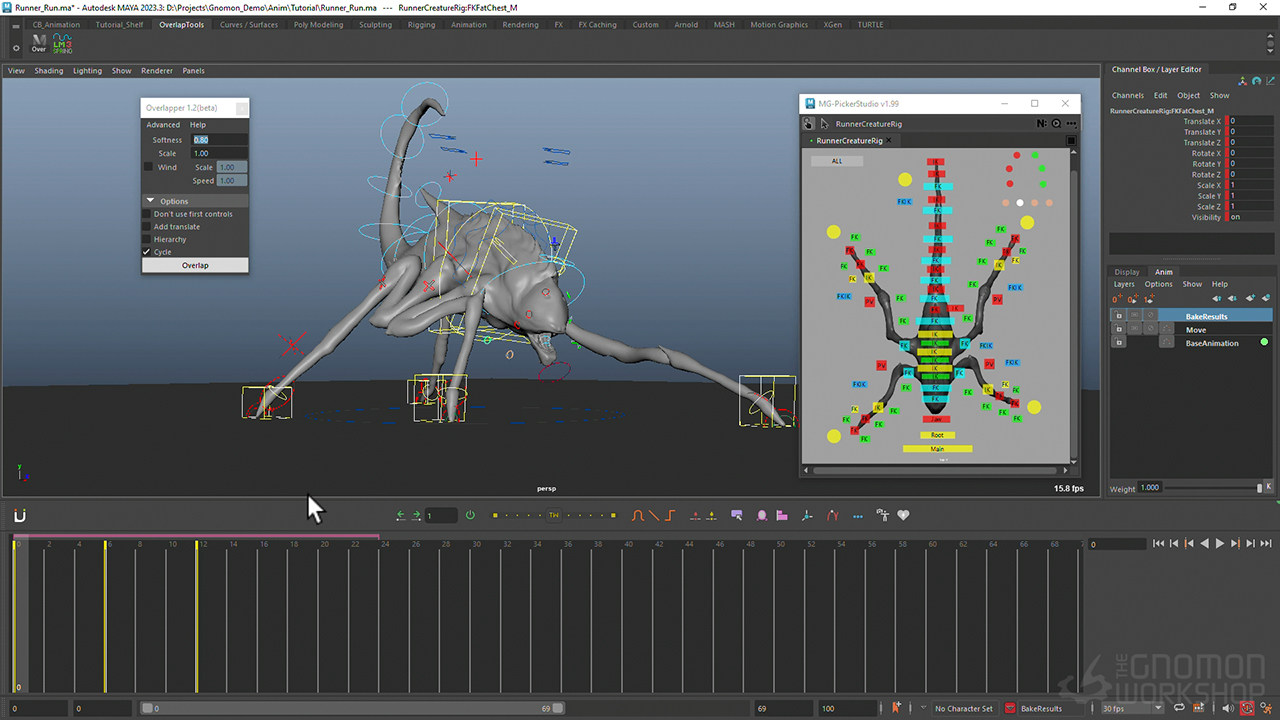Image resolution: width=1280 pixels, height=720 pixels.
Task: Click the step tangent icon in animation toolbar
Action: [x=669, y=515]
